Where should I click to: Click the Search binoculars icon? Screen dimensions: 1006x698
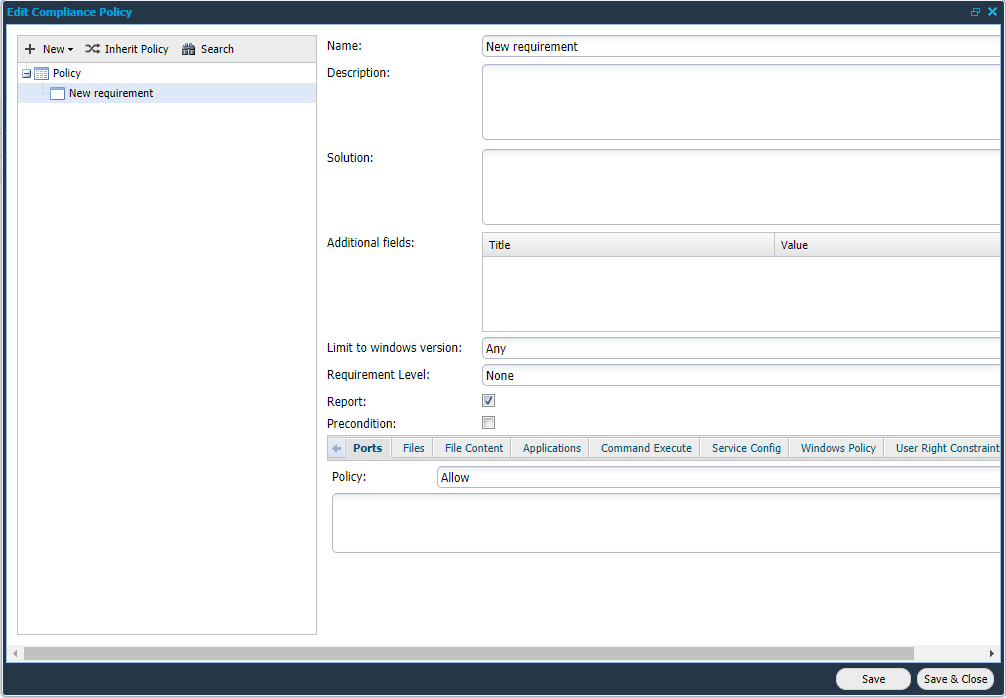188,49
